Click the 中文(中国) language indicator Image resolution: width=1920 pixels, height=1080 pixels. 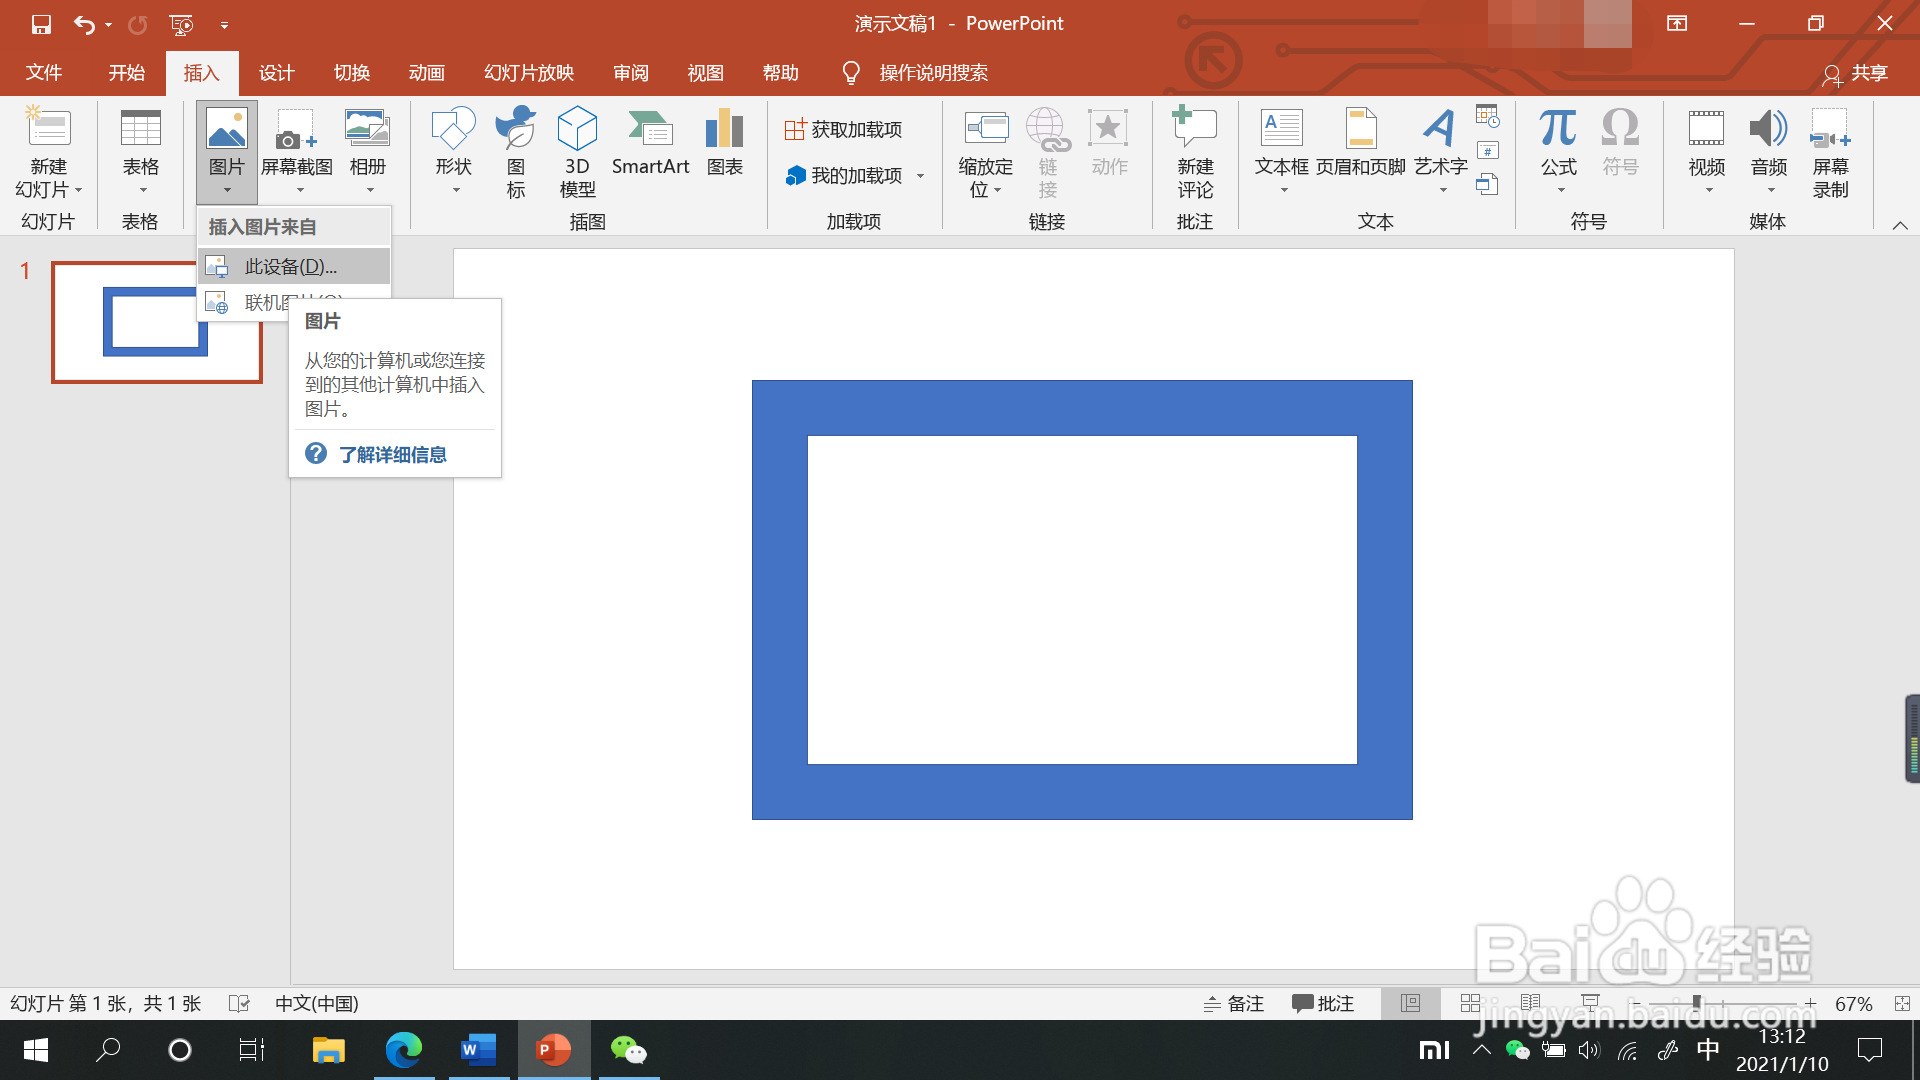[x=316, y=1003]
